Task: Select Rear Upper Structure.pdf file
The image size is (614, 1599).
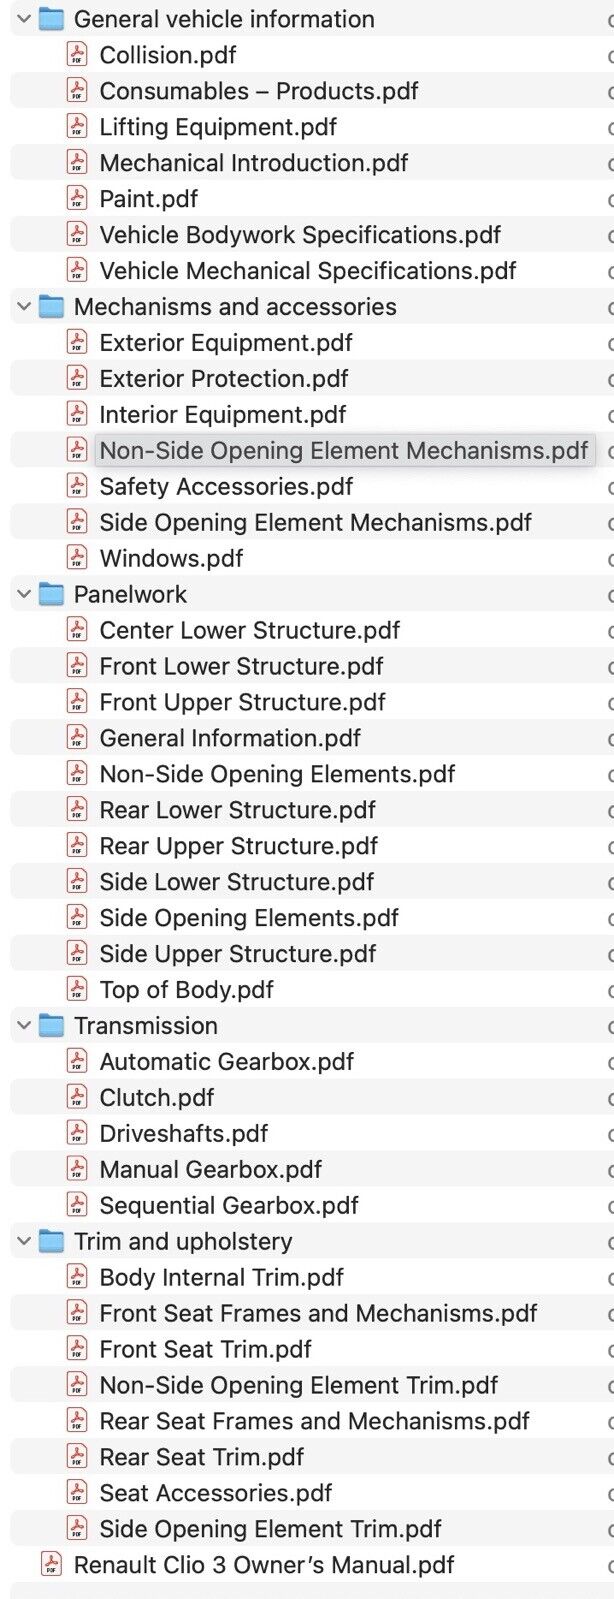Action: [x=238, y=846]
